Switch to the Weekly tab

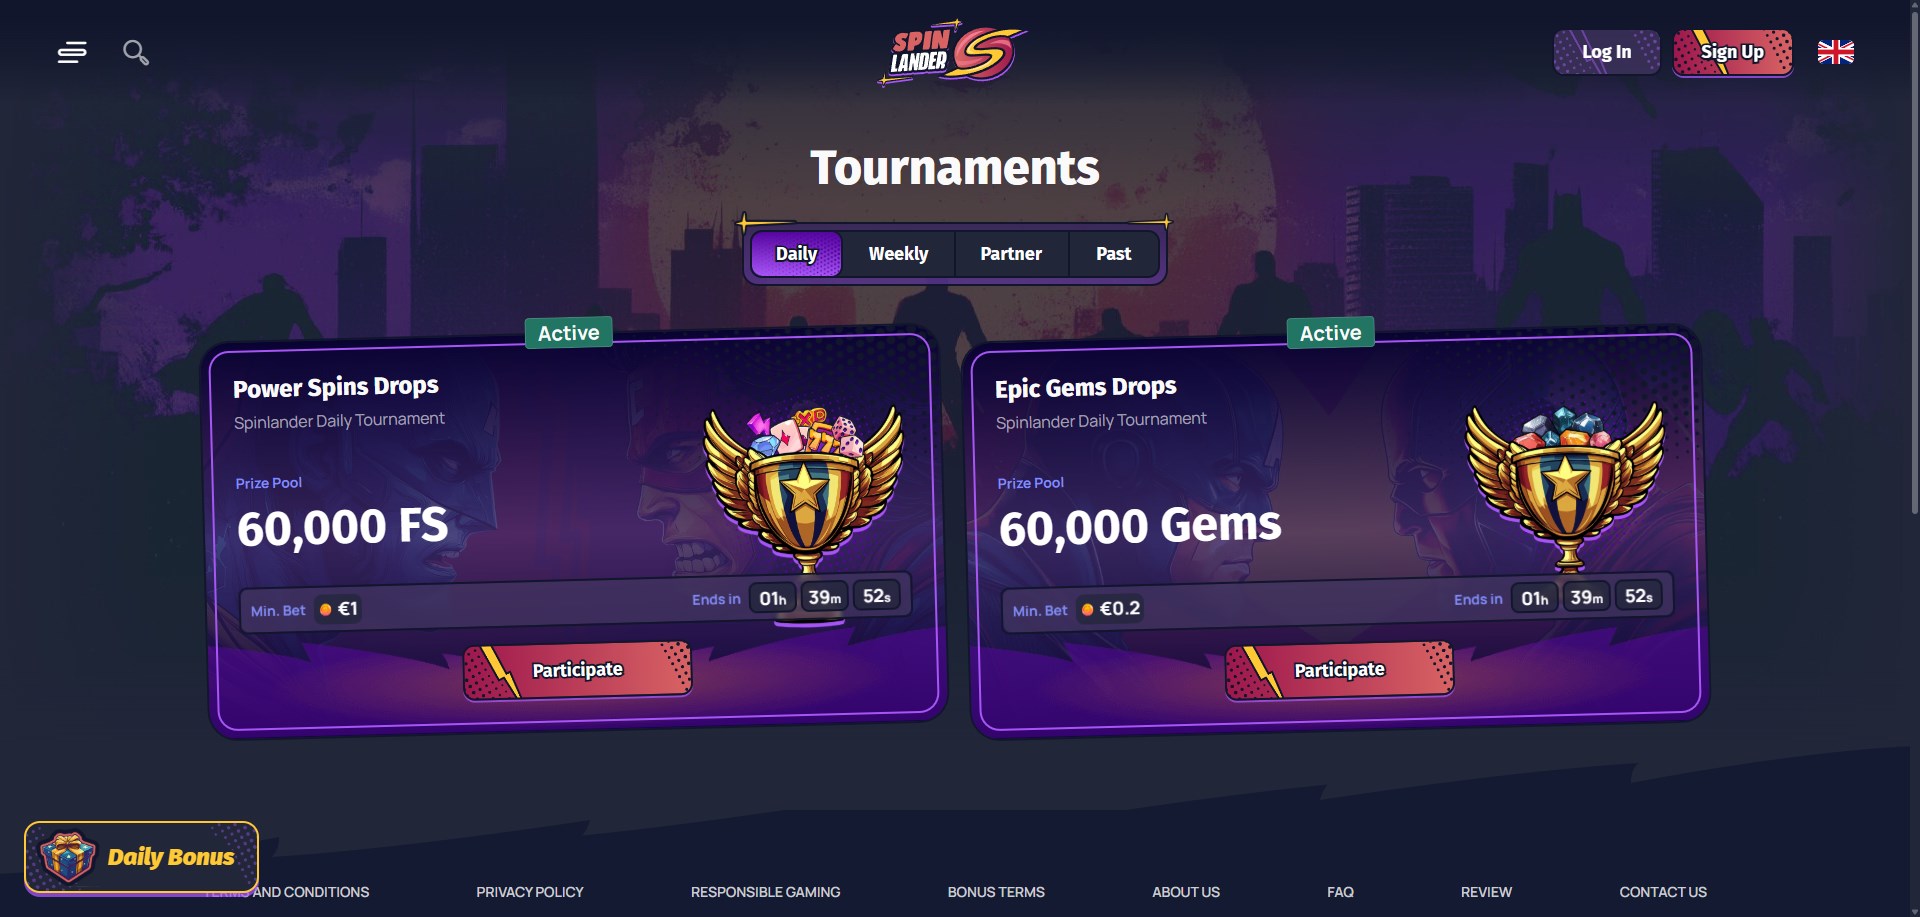tap(898, 254)
